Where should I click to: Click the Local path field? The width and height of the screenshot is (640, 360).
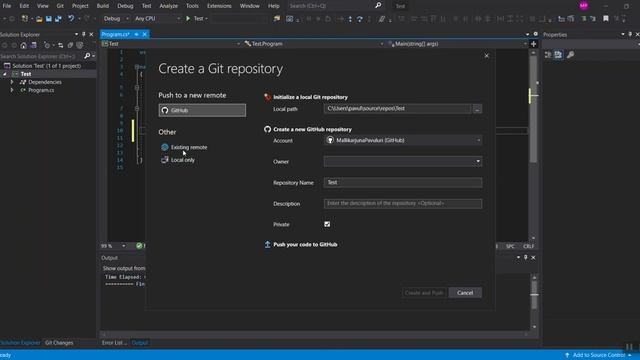398,109
